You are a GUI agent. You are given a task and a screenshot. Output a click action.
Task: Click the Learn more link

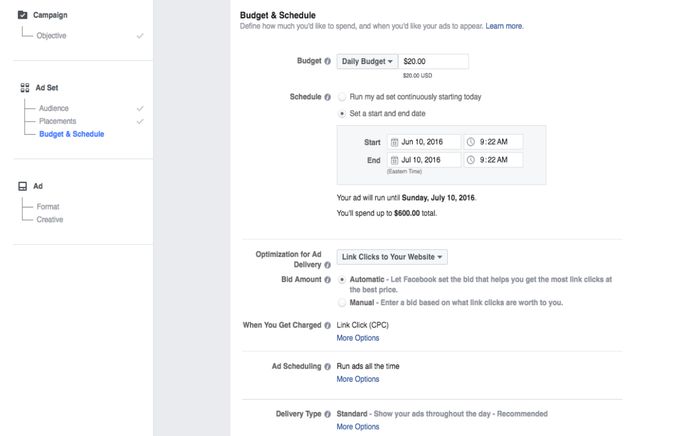pos(504,26)
